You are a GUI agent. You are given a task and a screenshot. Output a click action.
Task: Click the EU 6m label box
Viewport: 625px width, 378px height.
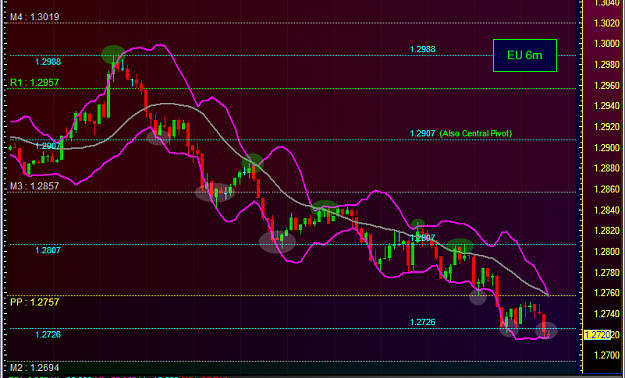pyautogui.click(x=525, y=55)
